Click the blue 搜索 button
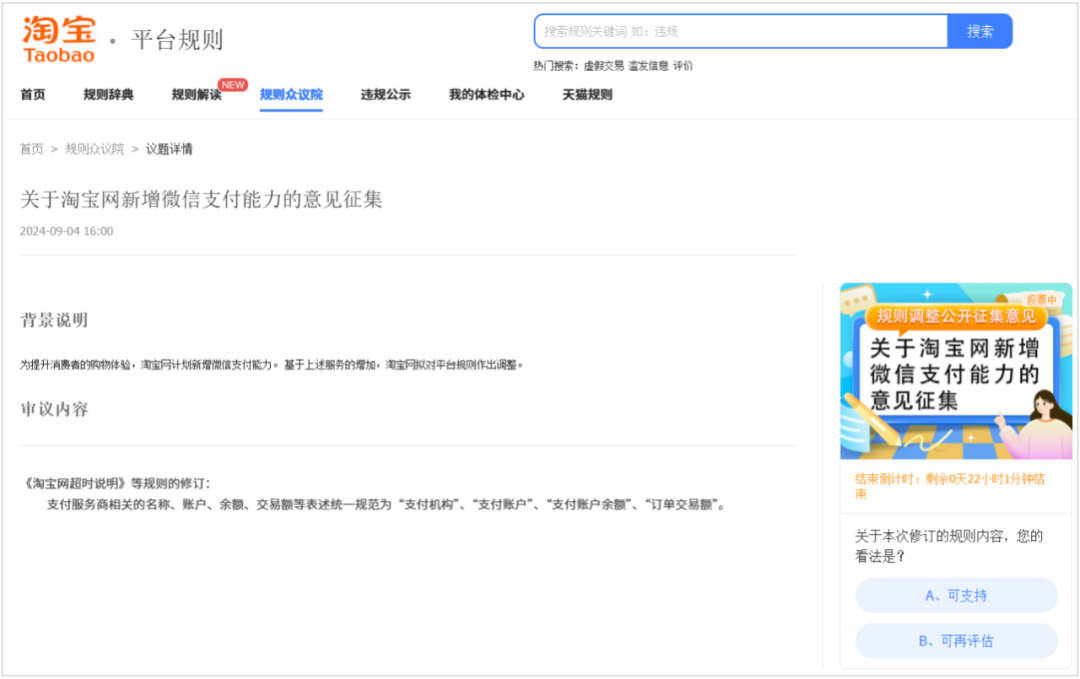 click(979, 31)
